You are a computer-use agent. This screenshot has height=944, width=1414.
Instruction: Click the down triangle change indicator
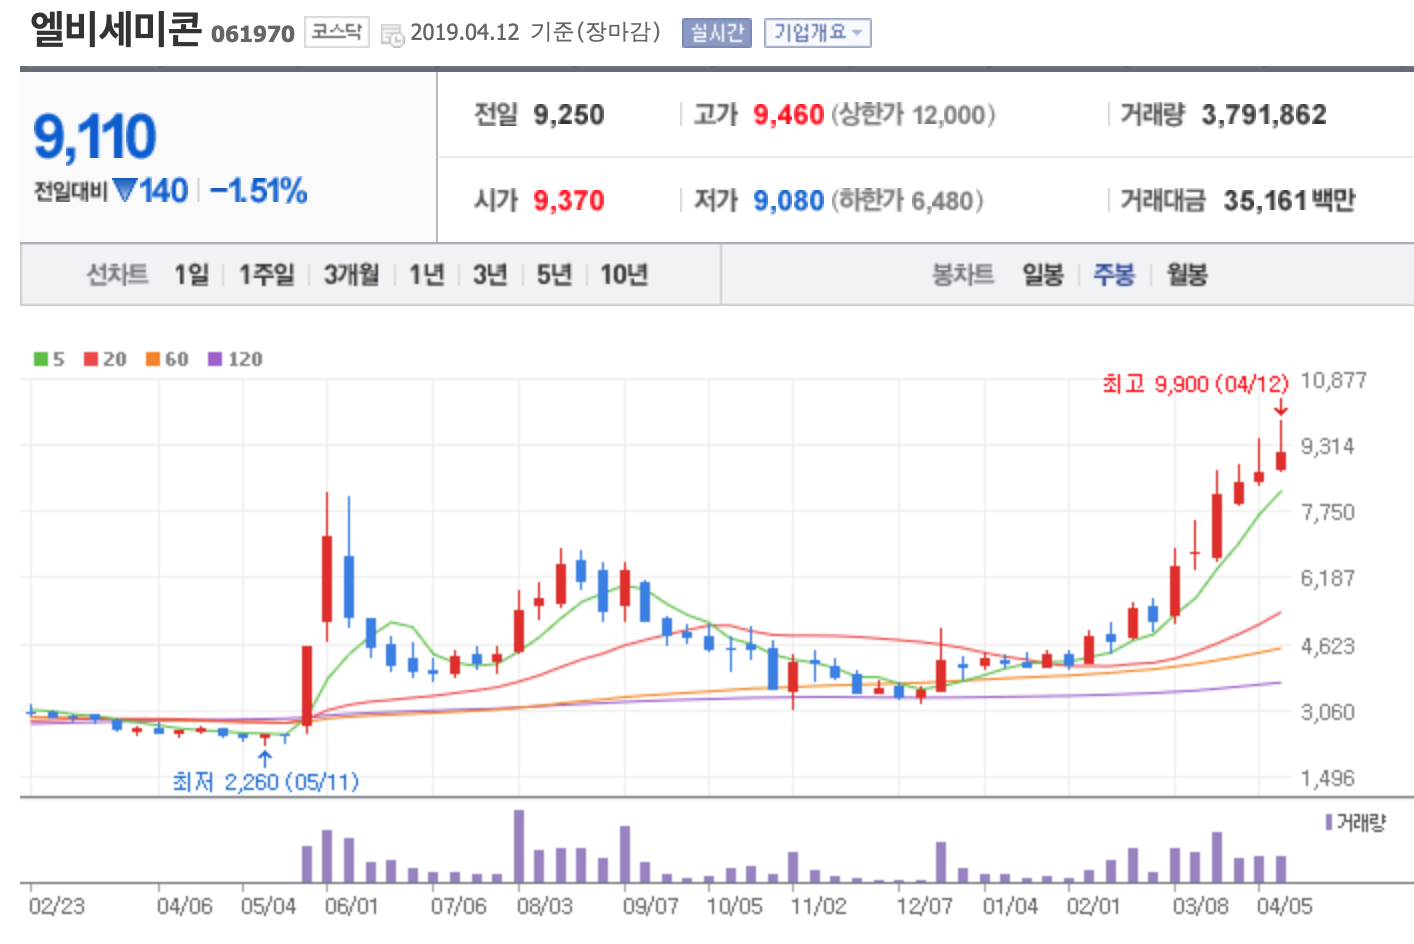coord(125,190)
